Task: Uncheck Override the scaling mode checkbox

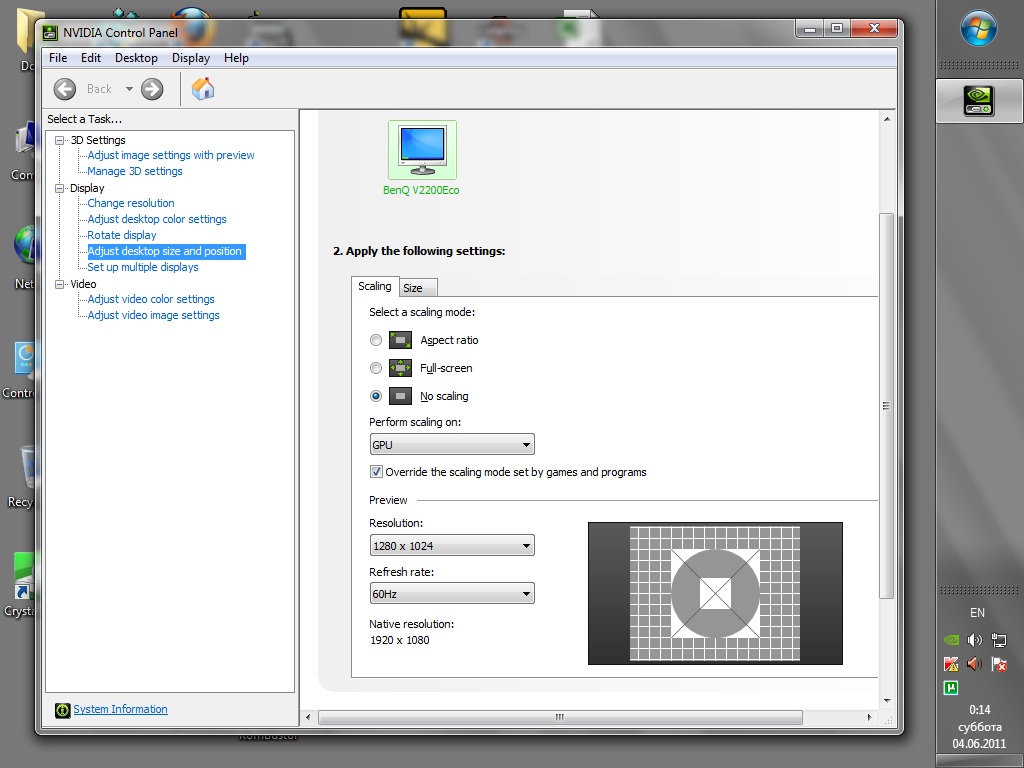Action: 377,472
